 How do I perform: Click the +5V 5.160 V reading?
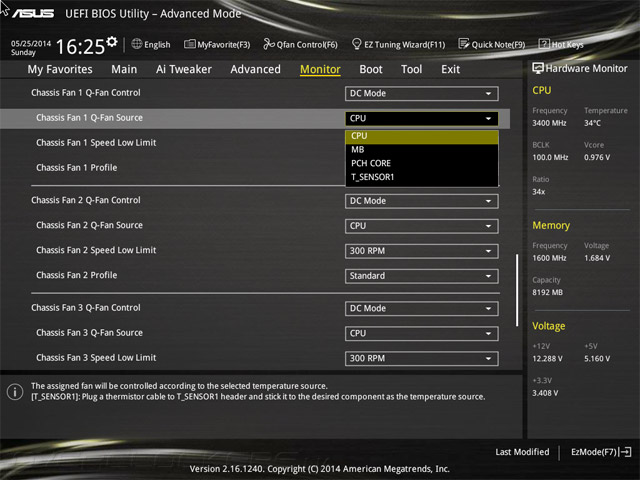[x=597, y=359]
